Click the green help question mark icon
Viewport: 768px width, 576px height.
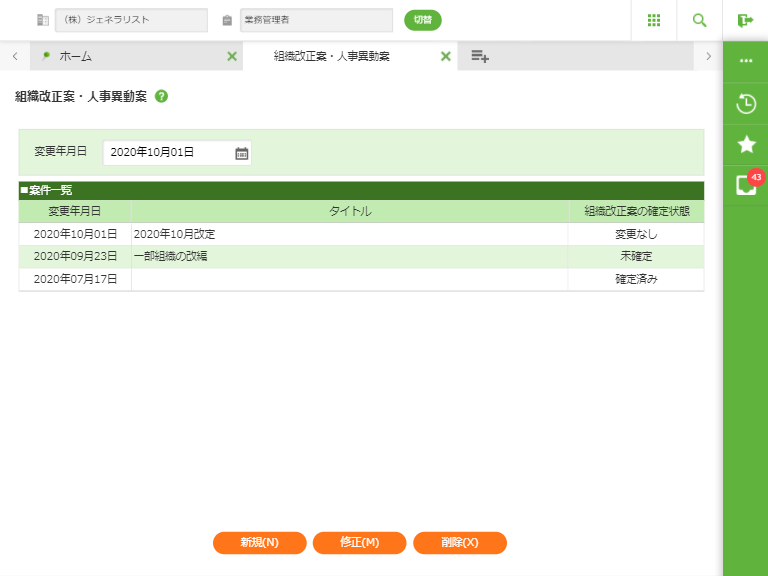161,97
